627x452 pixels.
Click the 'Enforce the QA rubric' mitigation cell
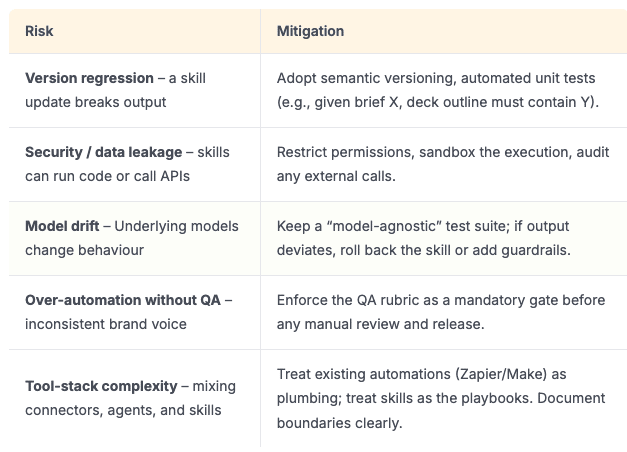[351, 300]
